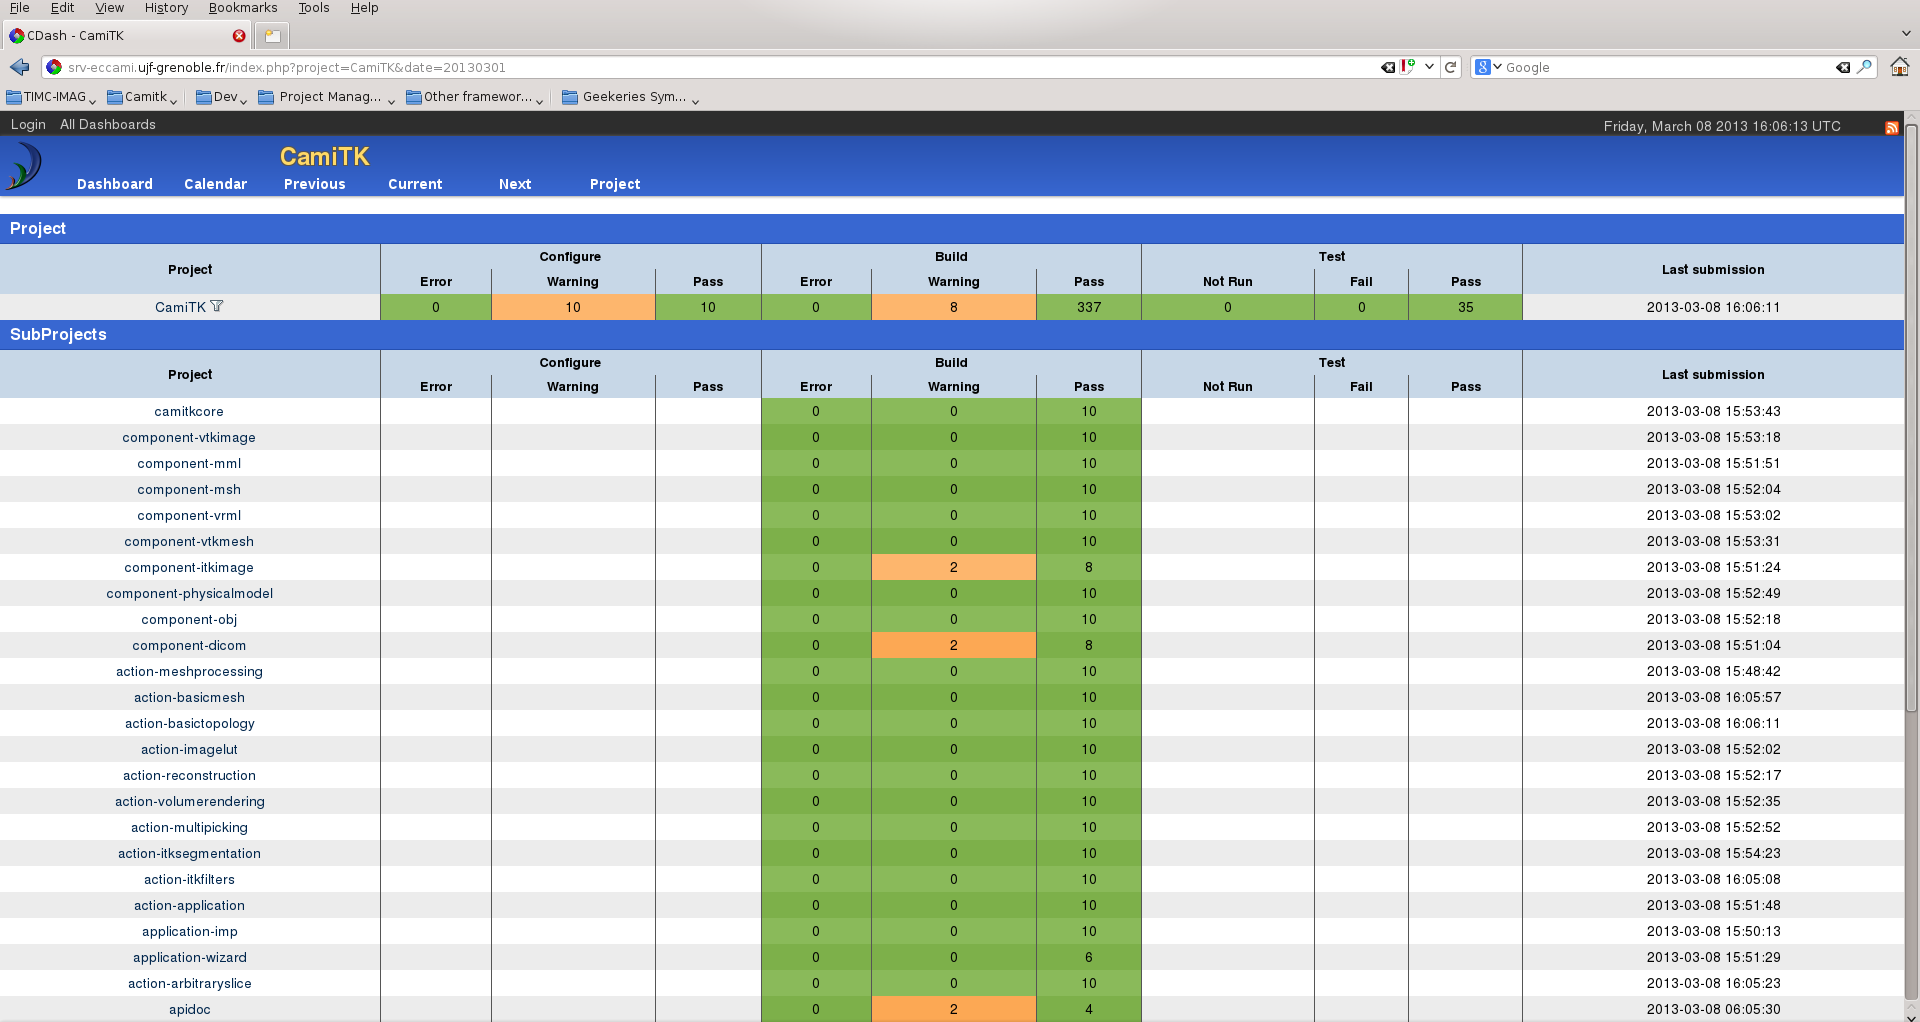This screenshot has height=1022, width=1920.
Task: Expand the Geekeries Sym... bookmark folder
Action: (x=630, y=97)
